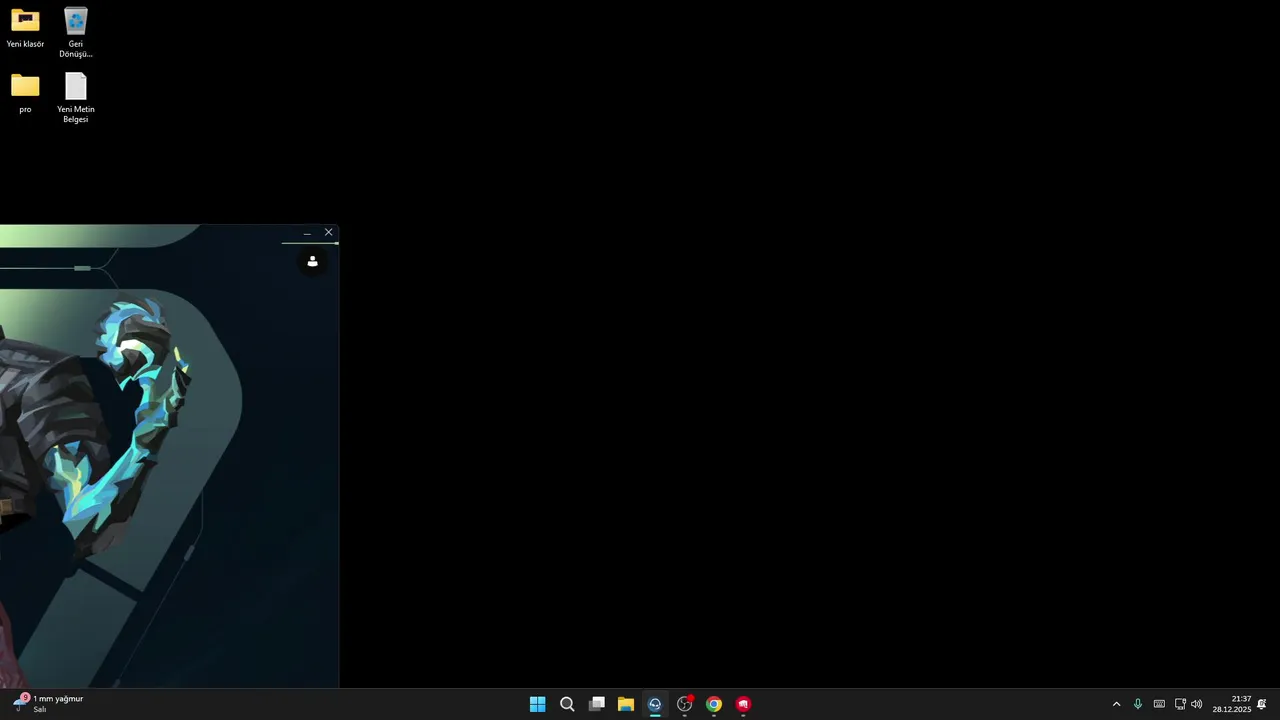
Task: Open the volume speaker tray icon
Action: click(x=1197, y=704)
